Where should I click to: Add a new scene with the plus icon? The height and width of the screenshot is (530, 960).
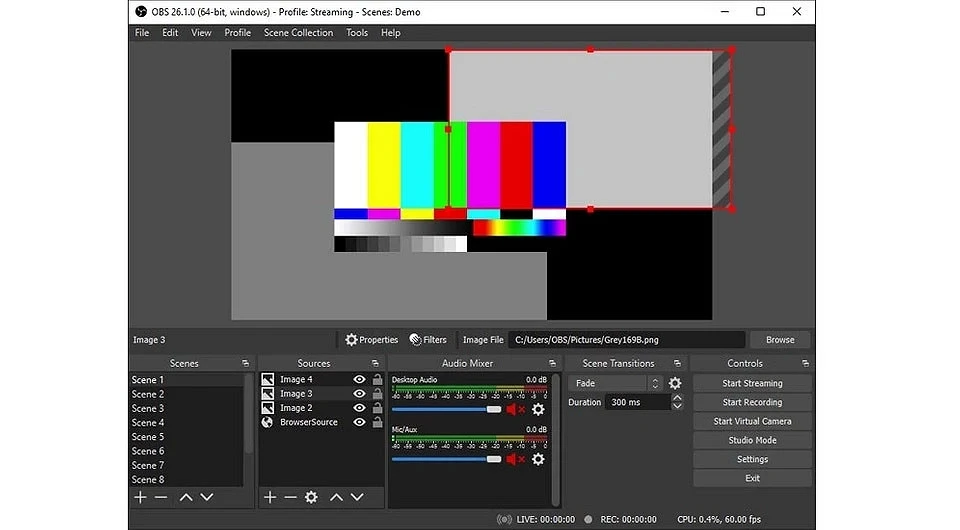(140, 497)
